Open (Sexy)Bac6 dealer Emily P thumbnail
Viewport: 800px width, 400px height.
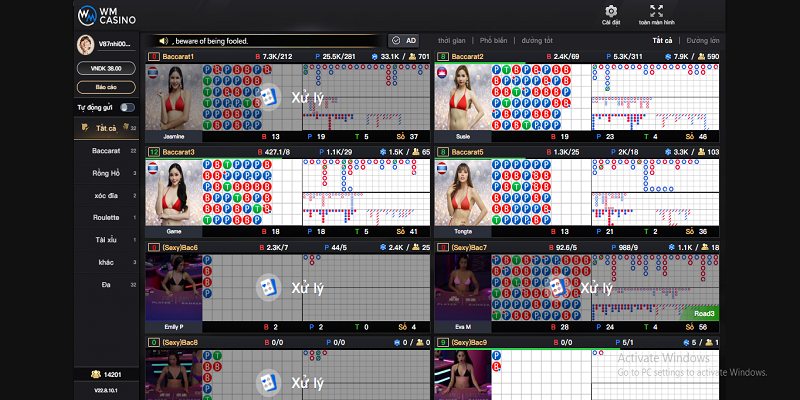coord(173,288)
